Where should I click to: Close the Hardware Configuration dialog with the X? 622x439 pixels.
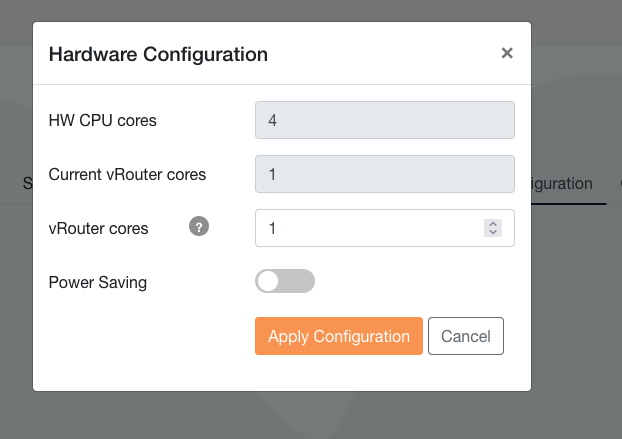pyautogui.click(x=507, y=53)
